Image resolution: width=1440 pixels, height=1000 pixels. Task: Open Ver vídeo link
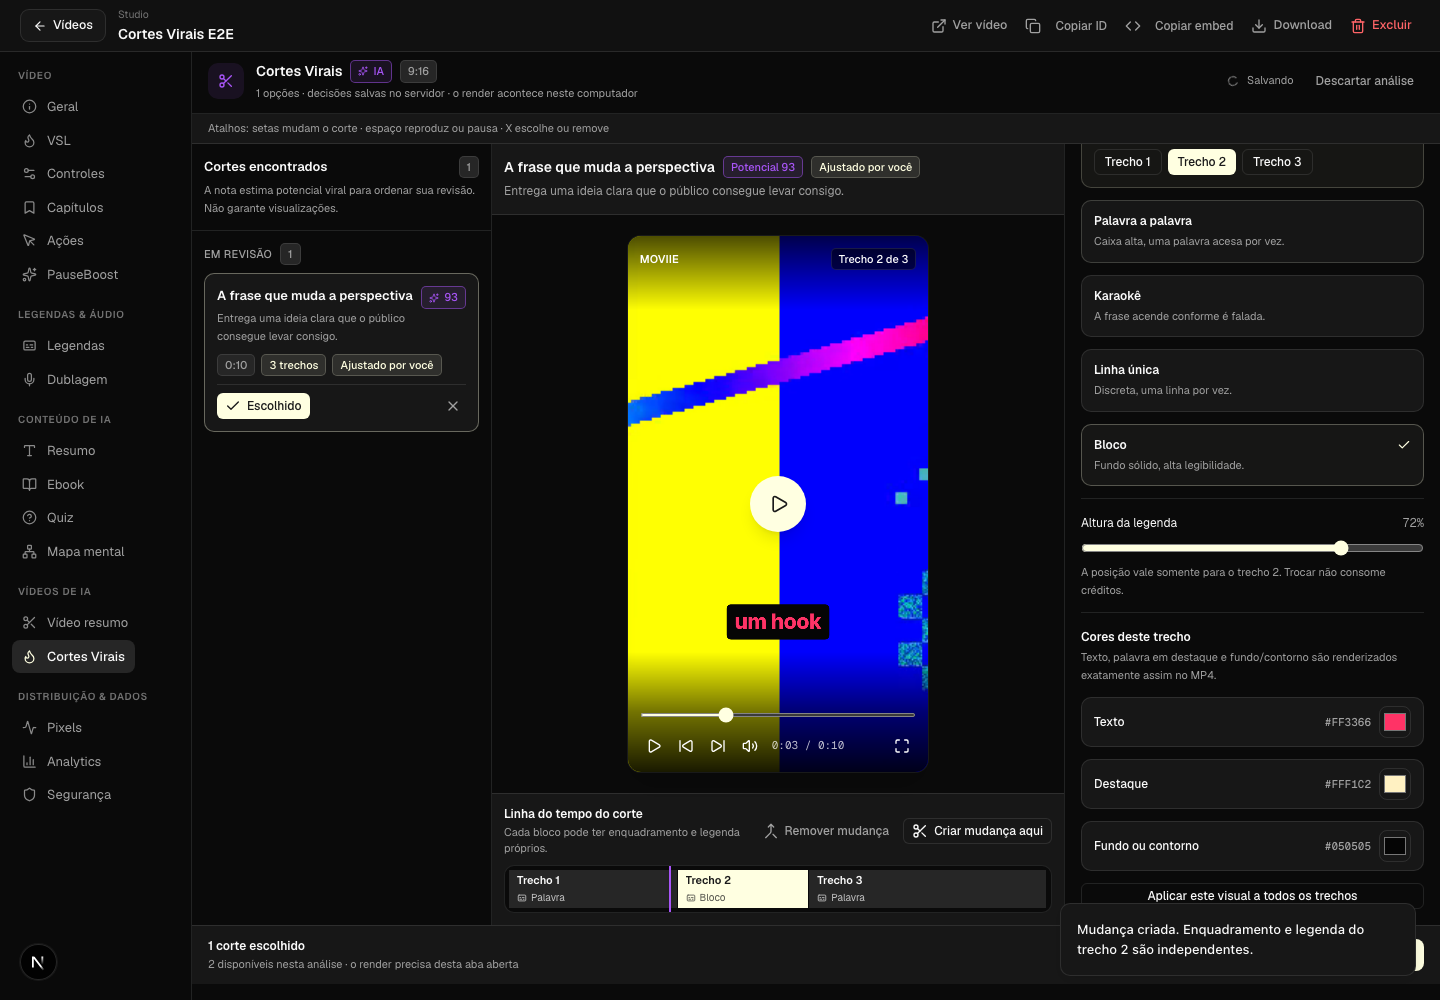pos(969,25)
